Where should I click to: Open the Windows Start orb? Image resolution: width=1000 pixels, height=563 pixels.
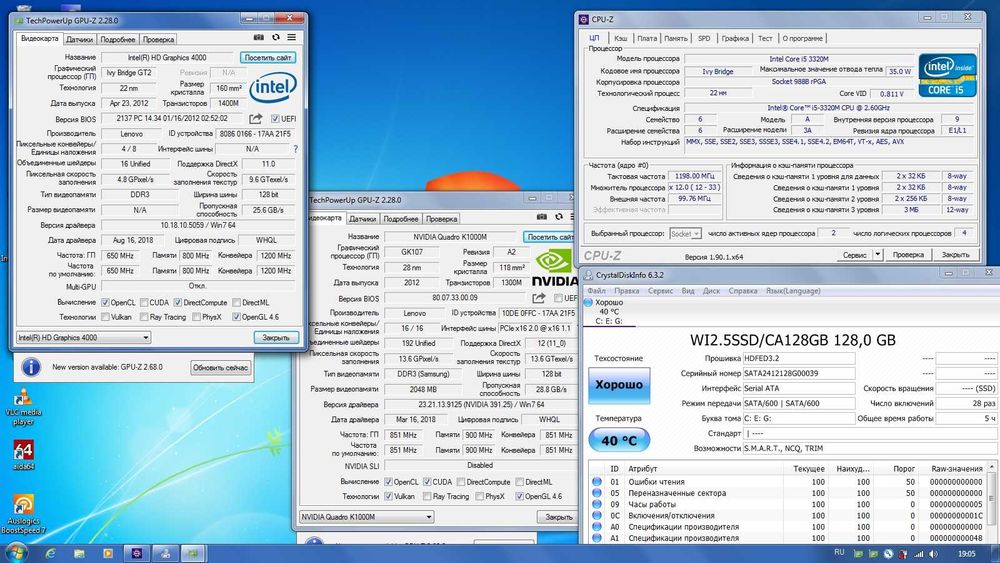click(15, 552)
